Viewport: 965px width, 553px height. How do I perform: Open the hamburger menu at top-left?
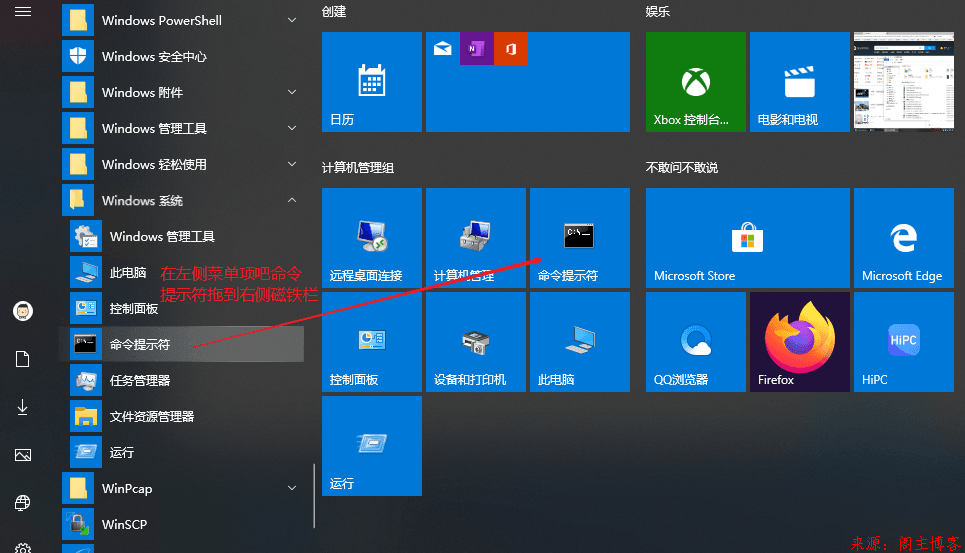point(23,12)
